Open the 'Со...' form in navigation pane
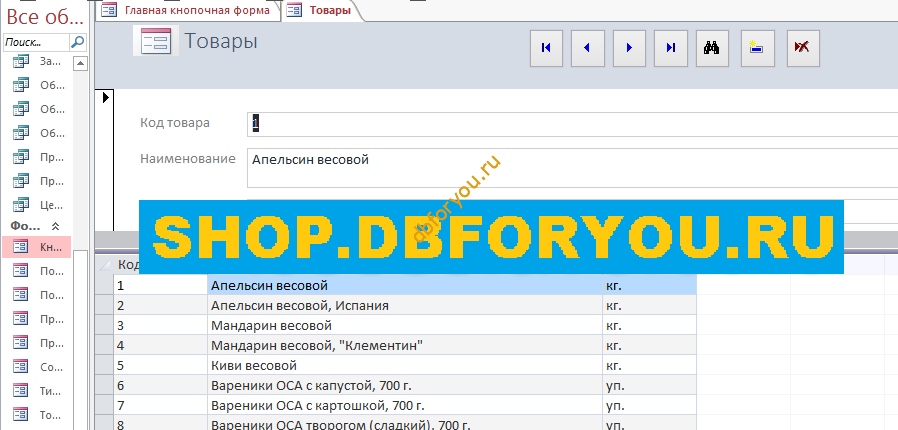 [x=38, y=366]
